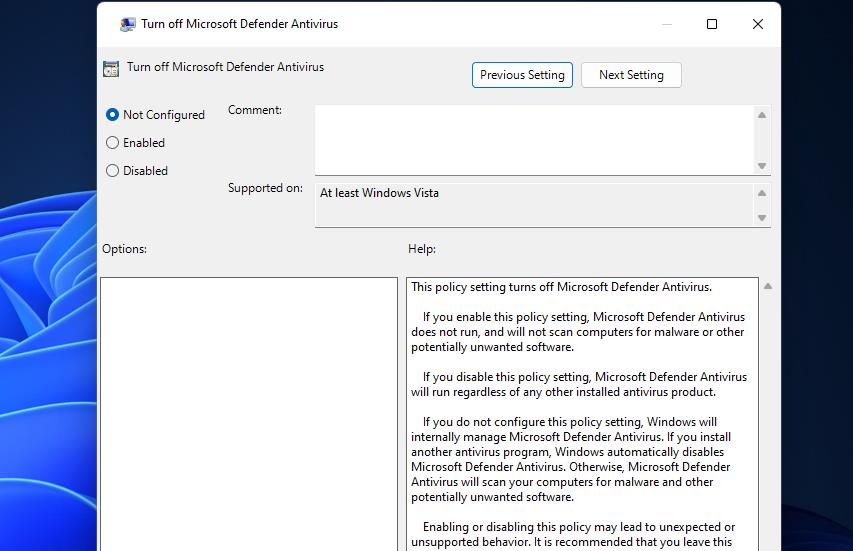Click the Options list box

249,414
